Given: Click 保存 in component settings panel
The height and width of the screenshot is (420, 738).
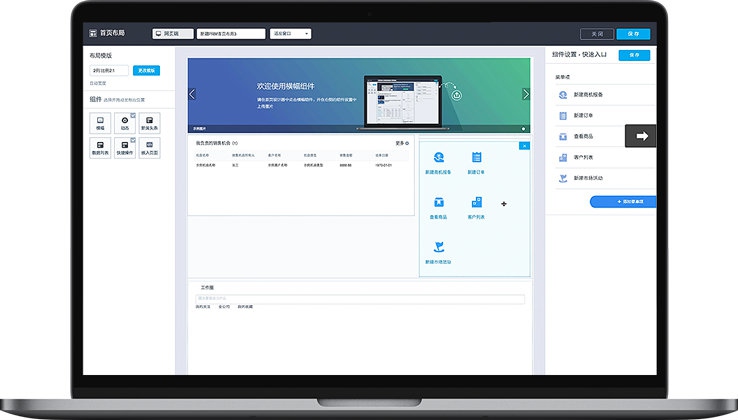Looking at the screenshot, I should pyautogui.click(x=634, y=55).
